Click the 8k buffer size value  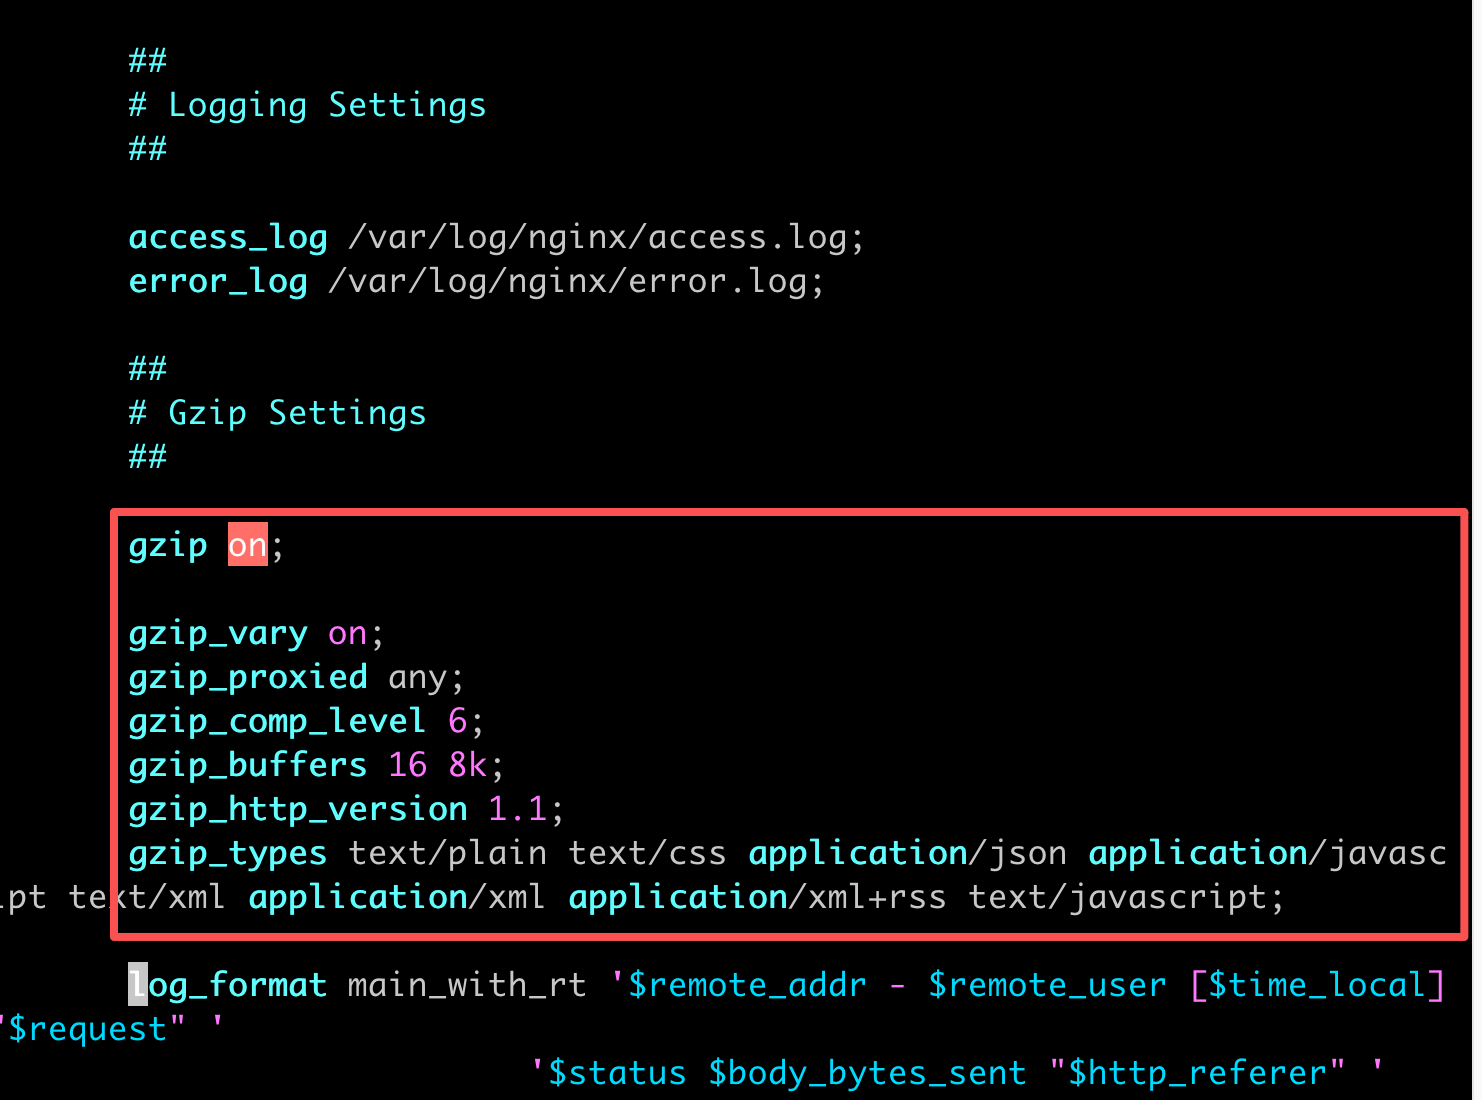tap(468, 765)
